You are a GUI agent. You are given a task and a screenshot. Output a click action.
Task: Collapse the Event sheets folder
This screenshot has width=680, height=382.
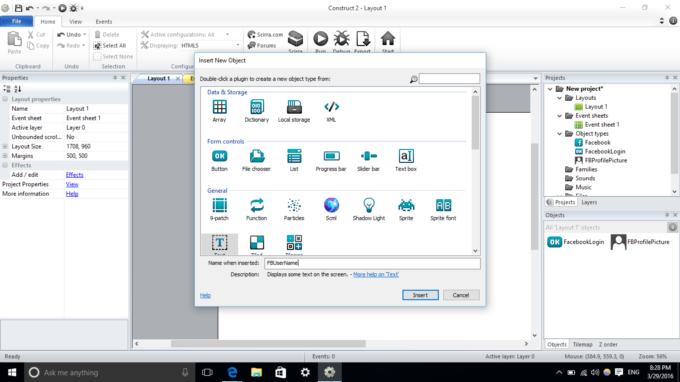[x=559, y=116]
